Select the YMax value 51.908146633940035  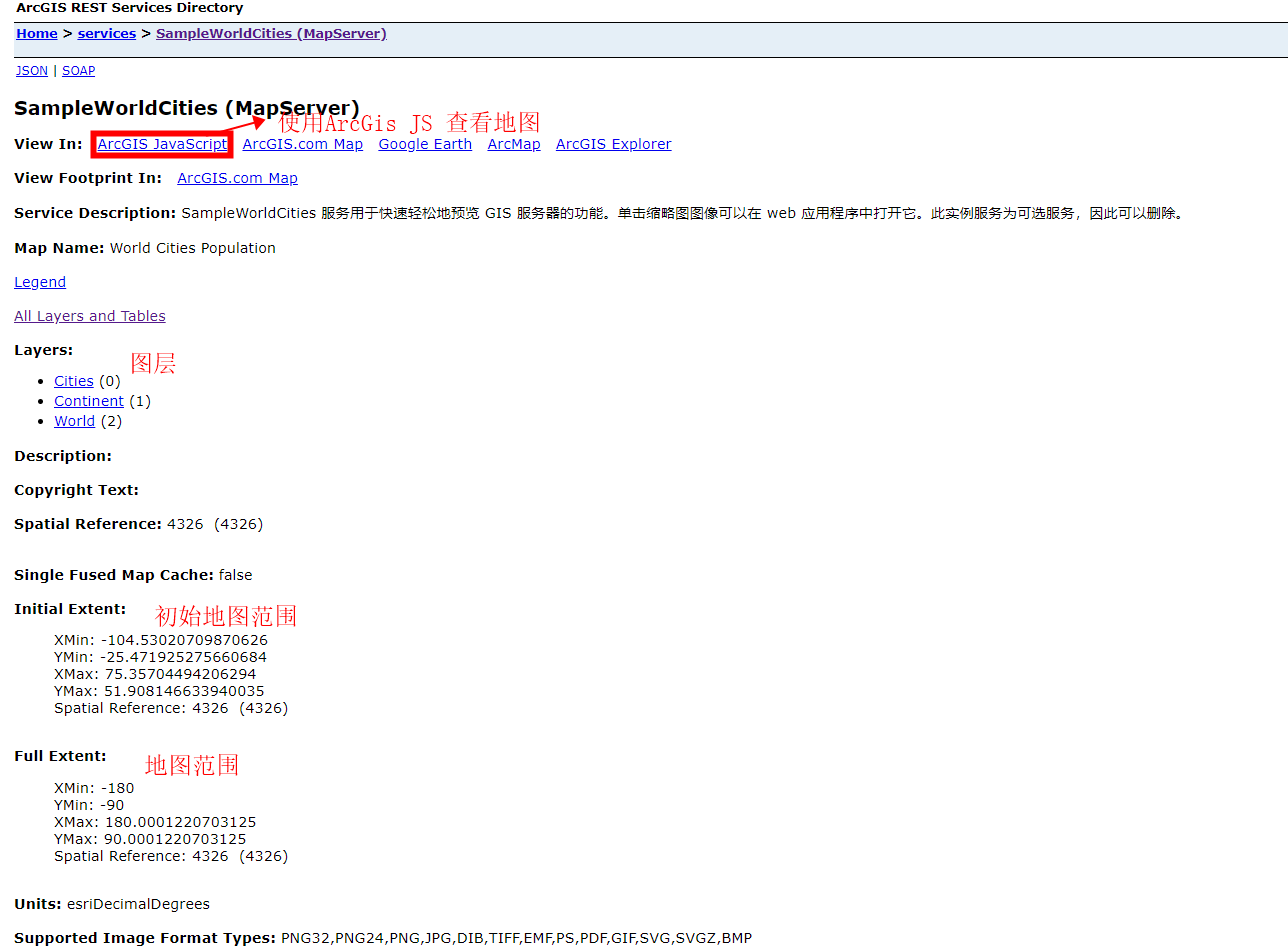[184, 691]
